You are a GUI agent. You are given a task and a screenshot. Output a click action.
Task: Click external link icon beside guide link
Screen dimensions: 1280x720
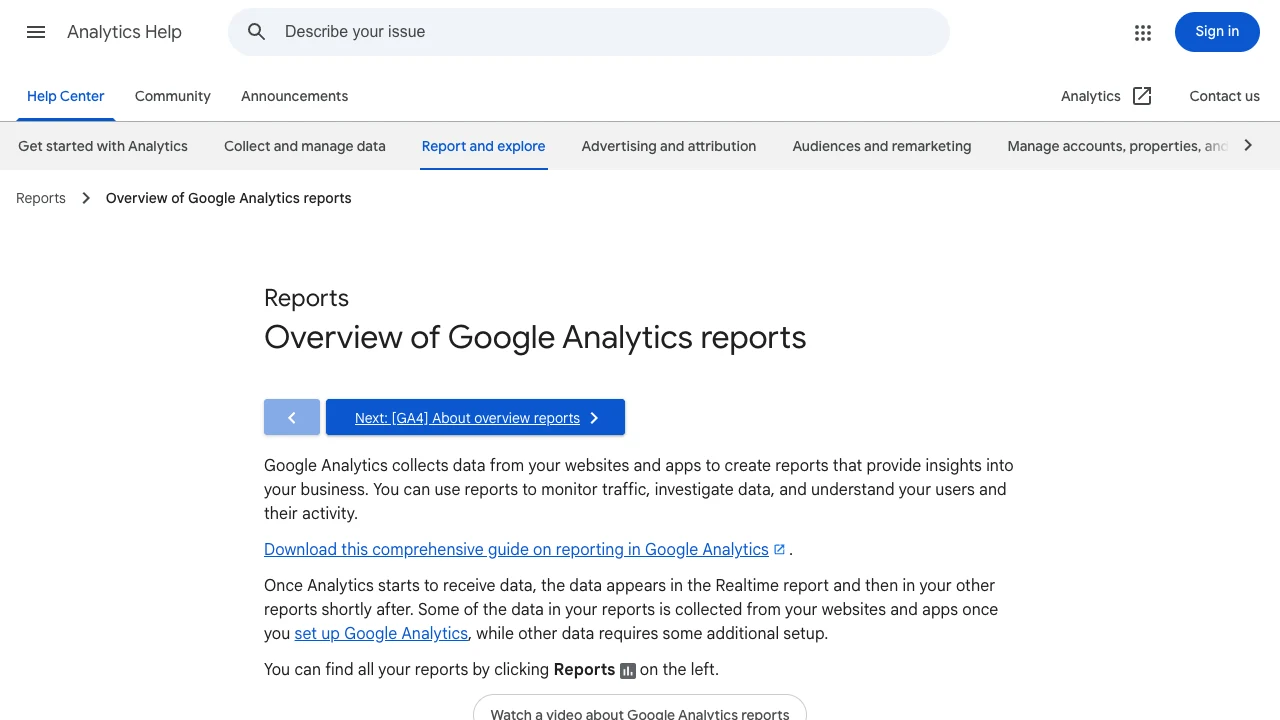[x=780, y=549]
